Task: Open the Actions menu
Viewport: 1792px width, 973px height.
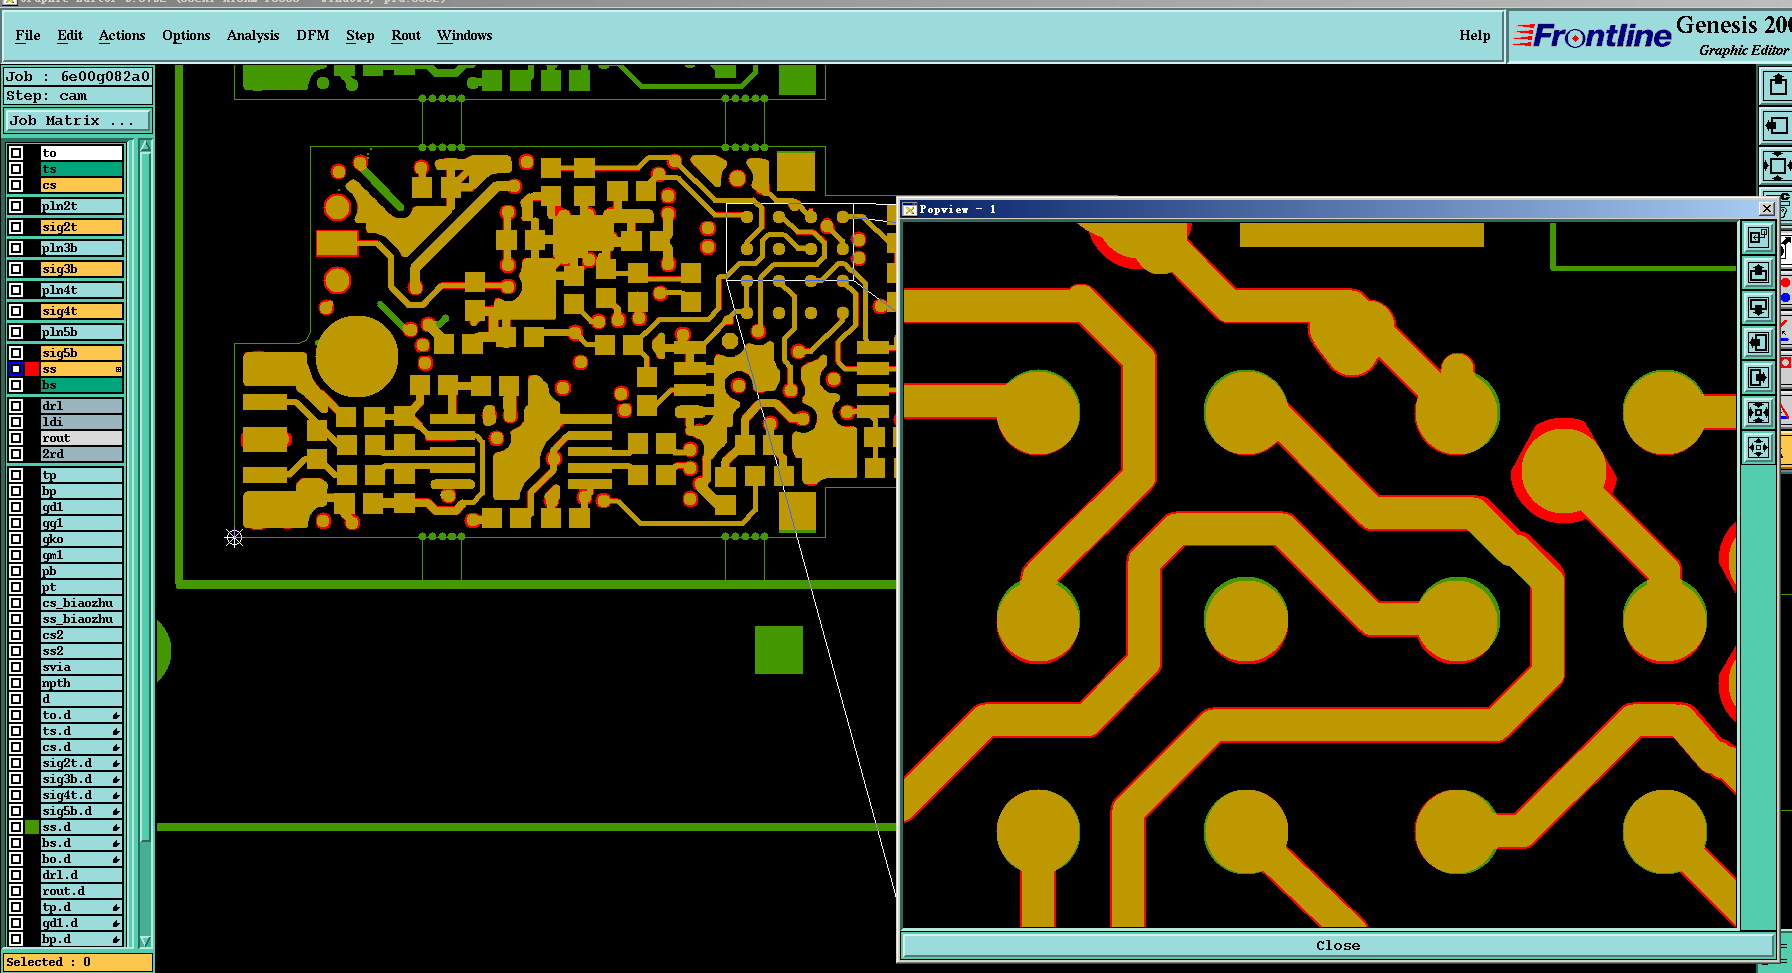Action: point(122,35)
